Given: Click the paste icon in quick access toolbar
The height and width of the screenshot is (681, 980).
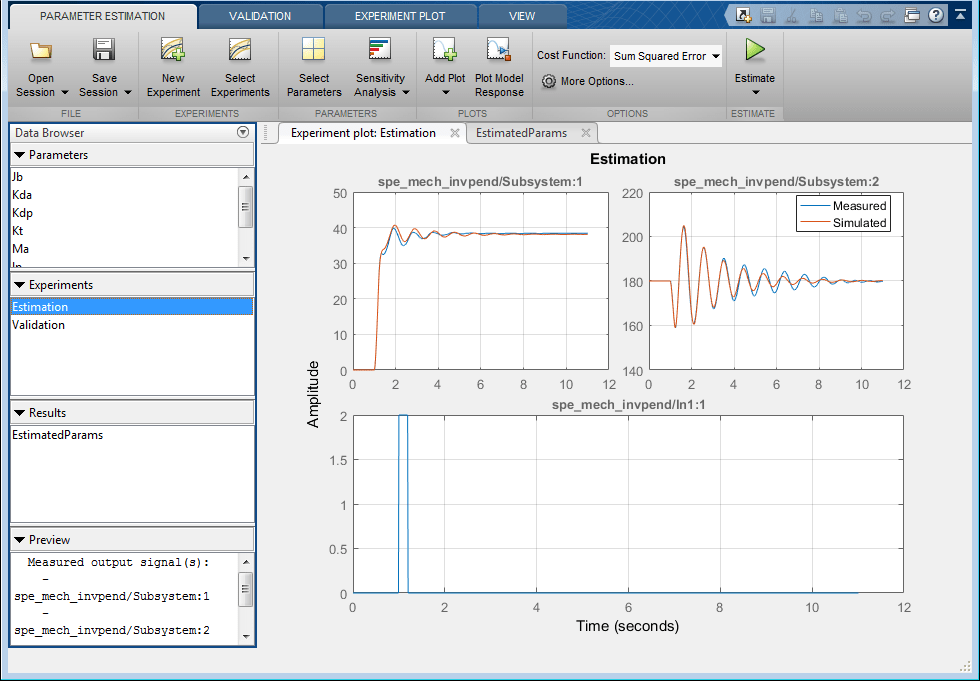Looking at the screenshot, I should click(839, 16).
